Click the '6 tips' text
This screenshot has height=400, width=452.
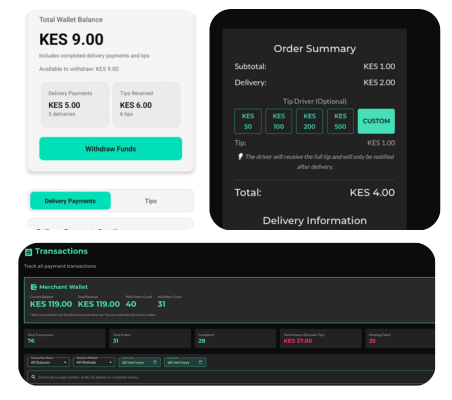click(126, 114)
